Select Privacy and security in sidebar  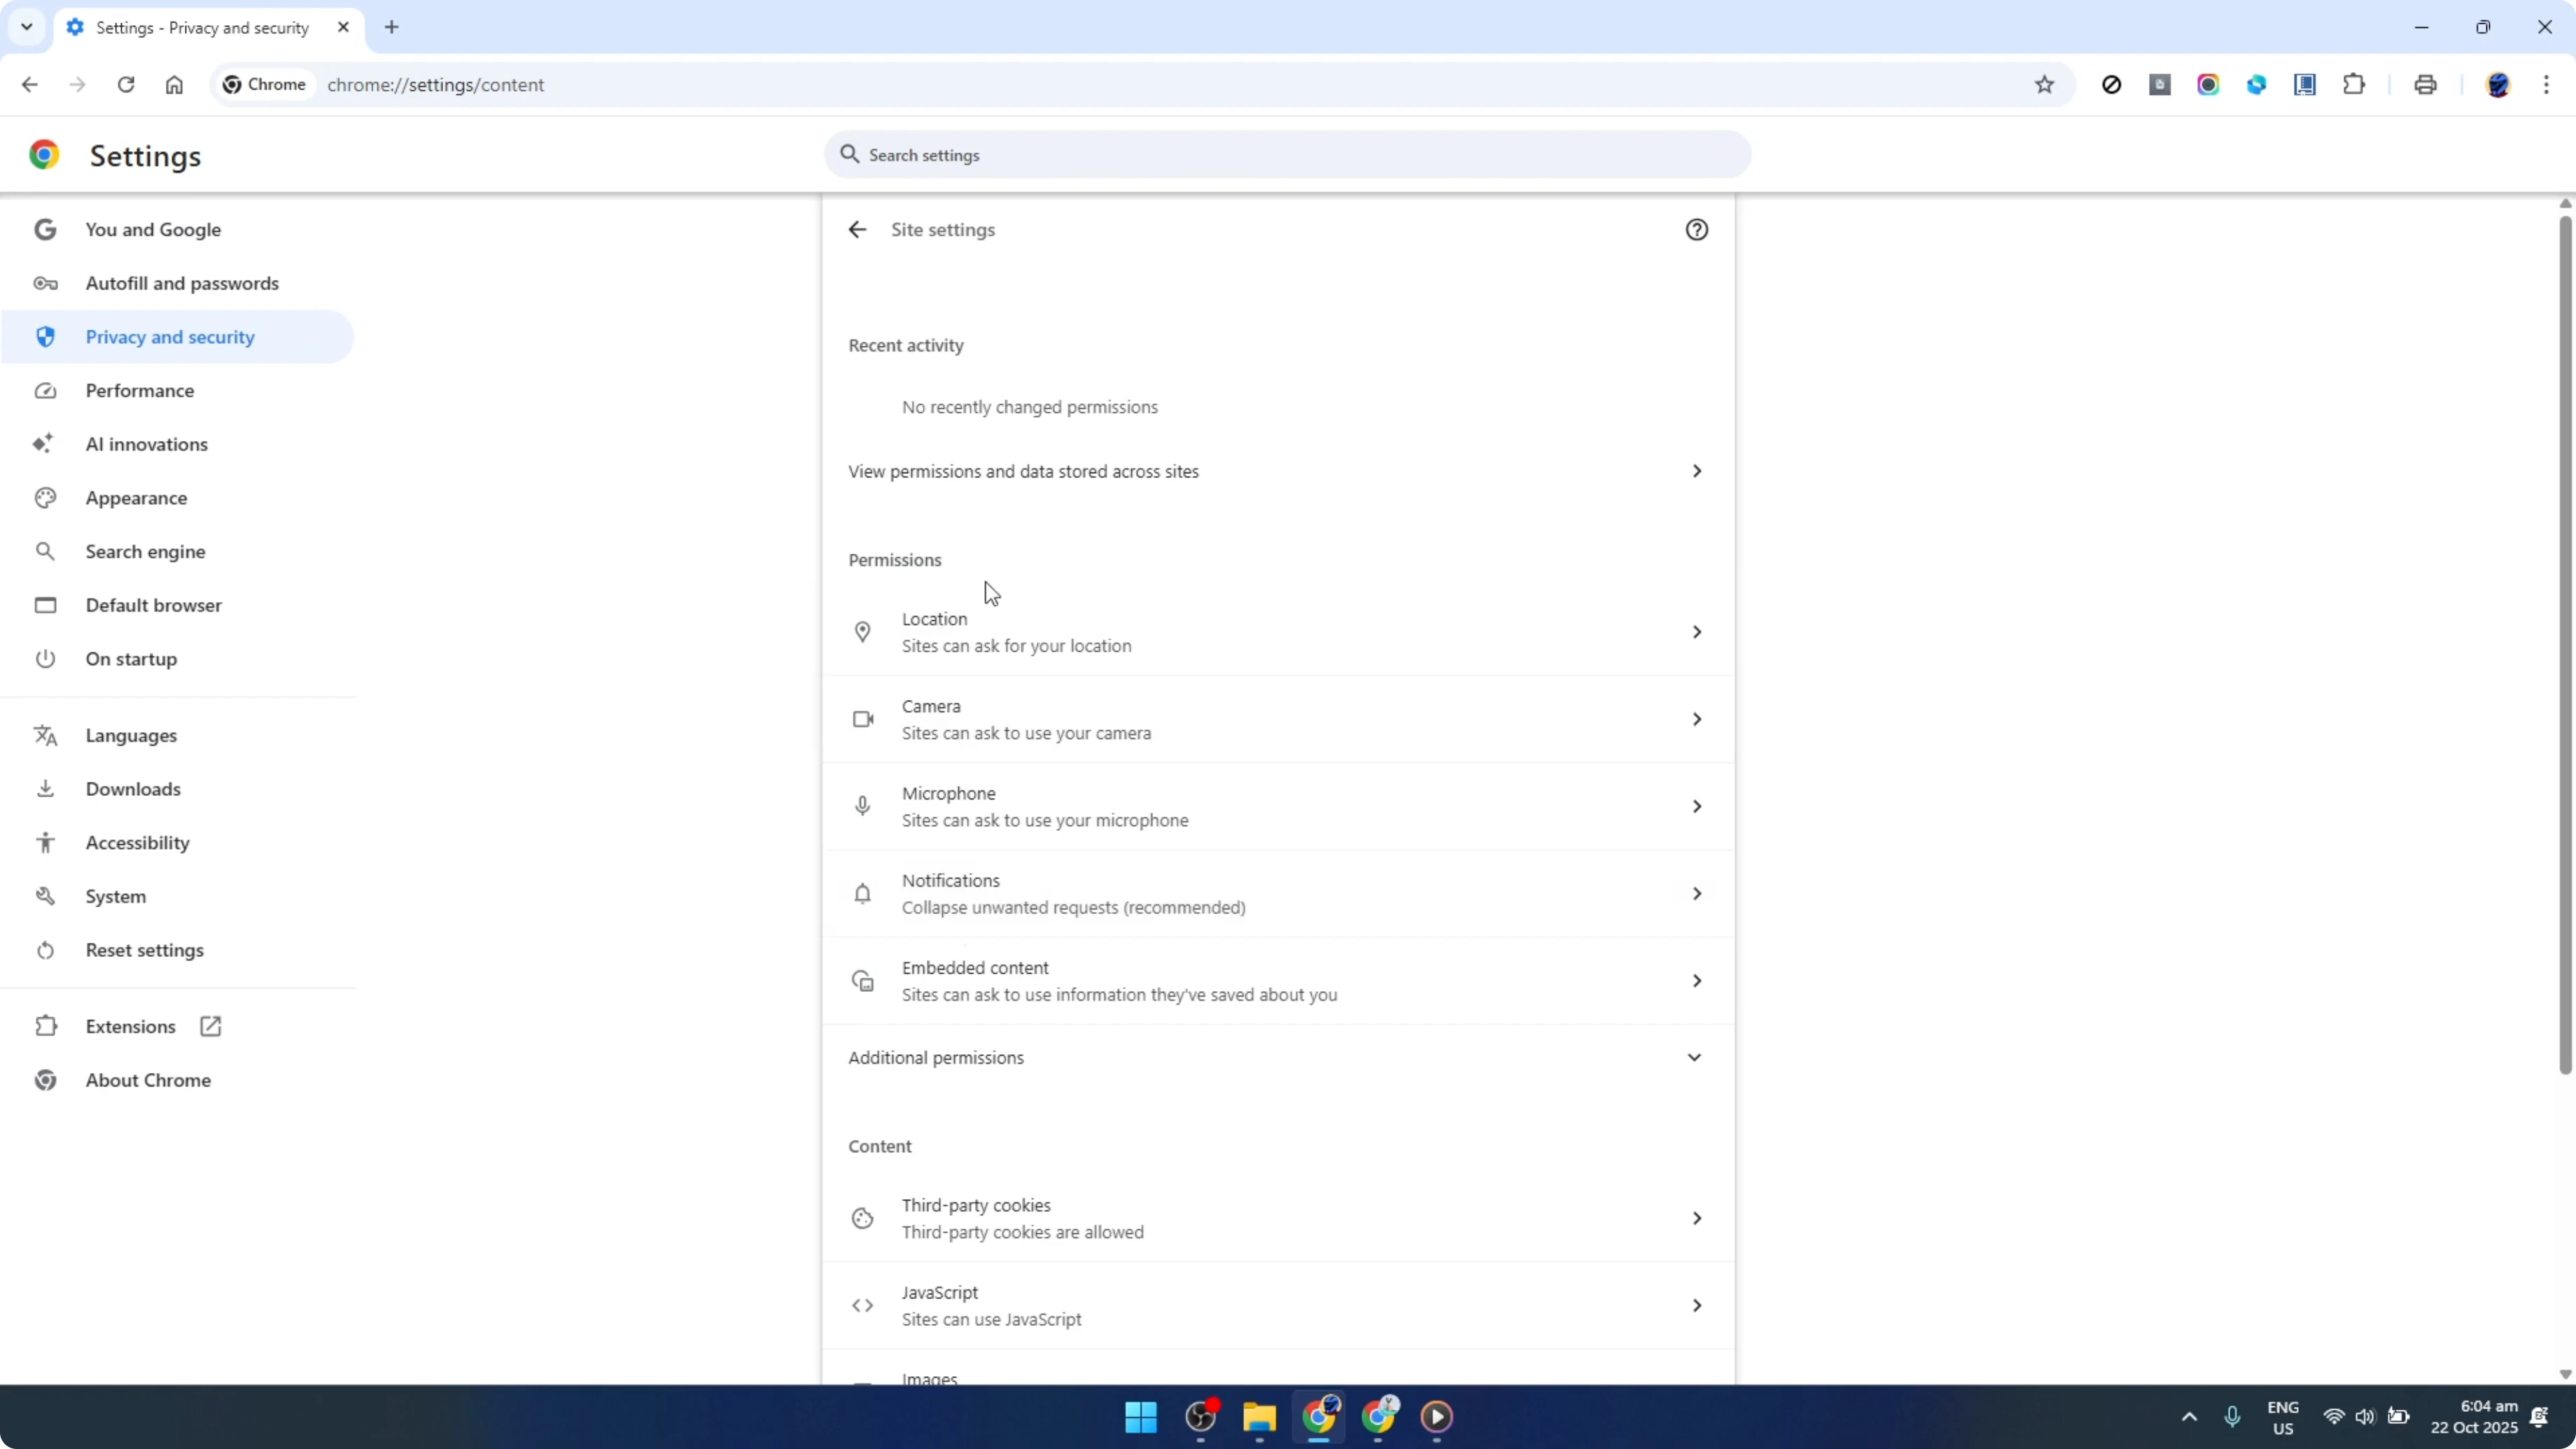coord(170,337)
